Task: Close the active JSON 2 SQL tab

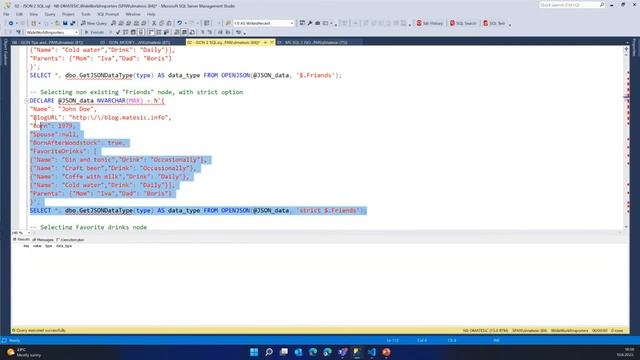Action: tap(272, 42)
